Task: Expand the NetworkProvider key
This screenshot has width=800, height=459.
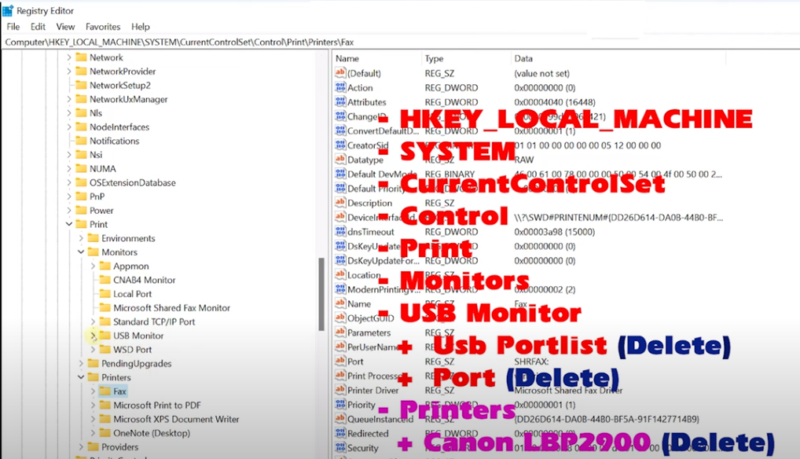Action: coord(69,71)
